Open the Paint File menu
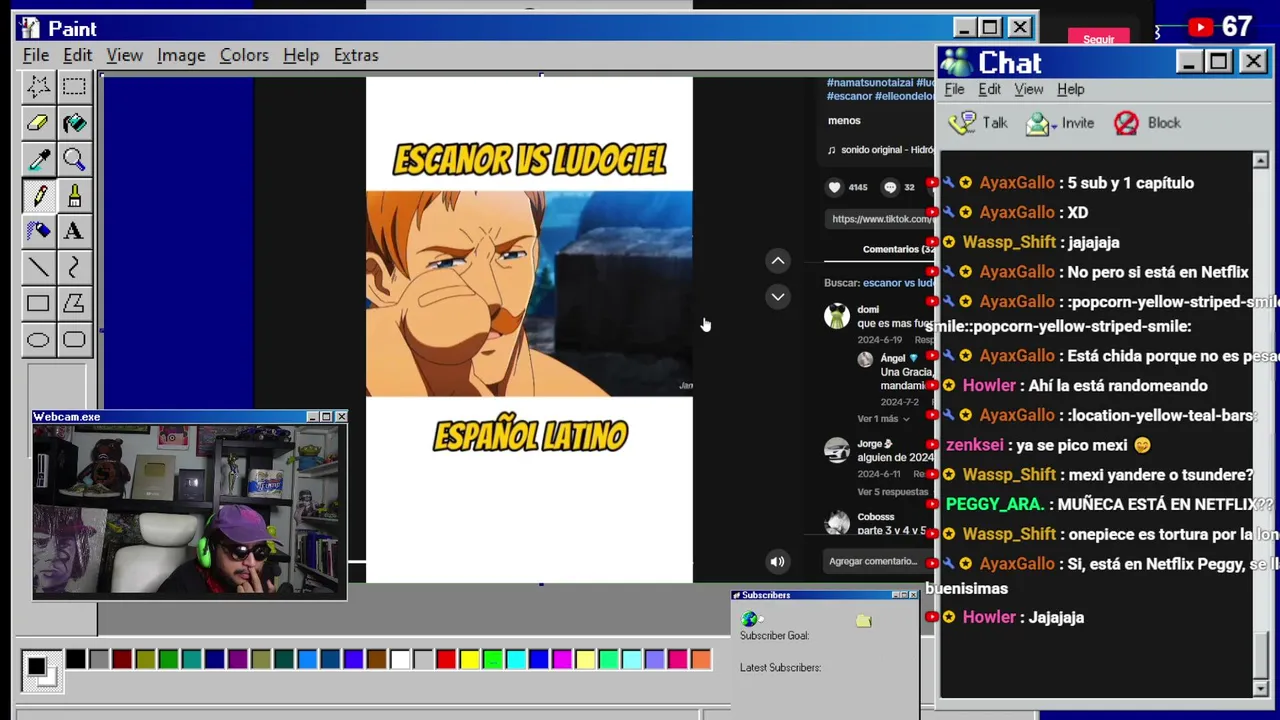Screen dimensions: 1280x720 coord(36,55)
